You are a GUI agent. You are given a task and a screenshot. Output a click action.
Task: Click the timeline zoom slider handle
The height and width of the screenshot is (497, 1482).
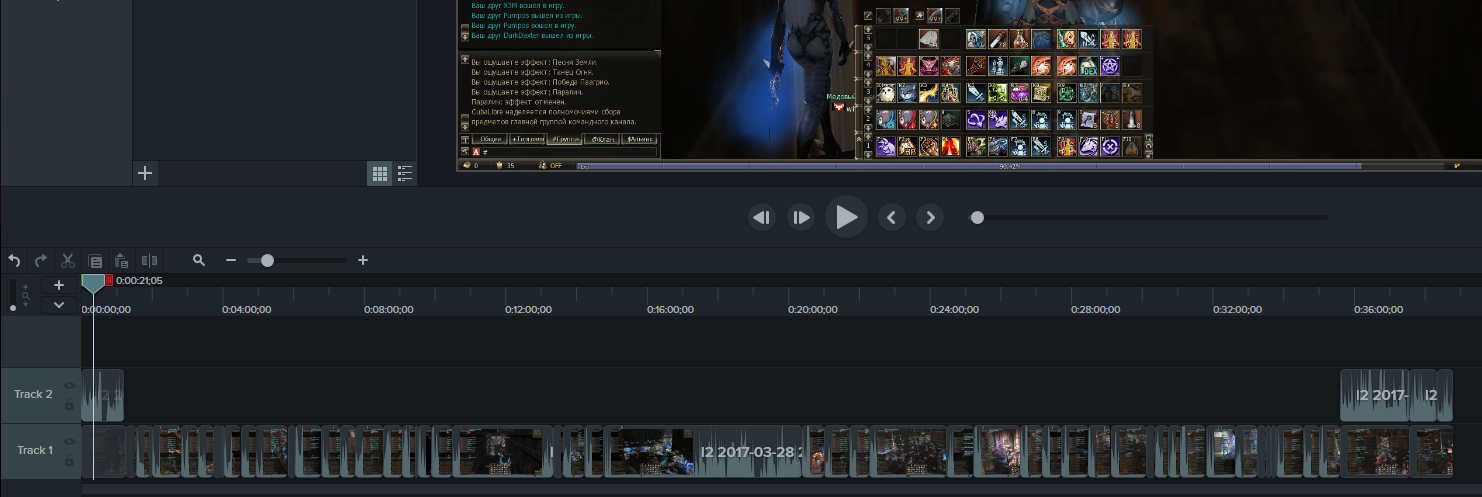click(267, 260)
